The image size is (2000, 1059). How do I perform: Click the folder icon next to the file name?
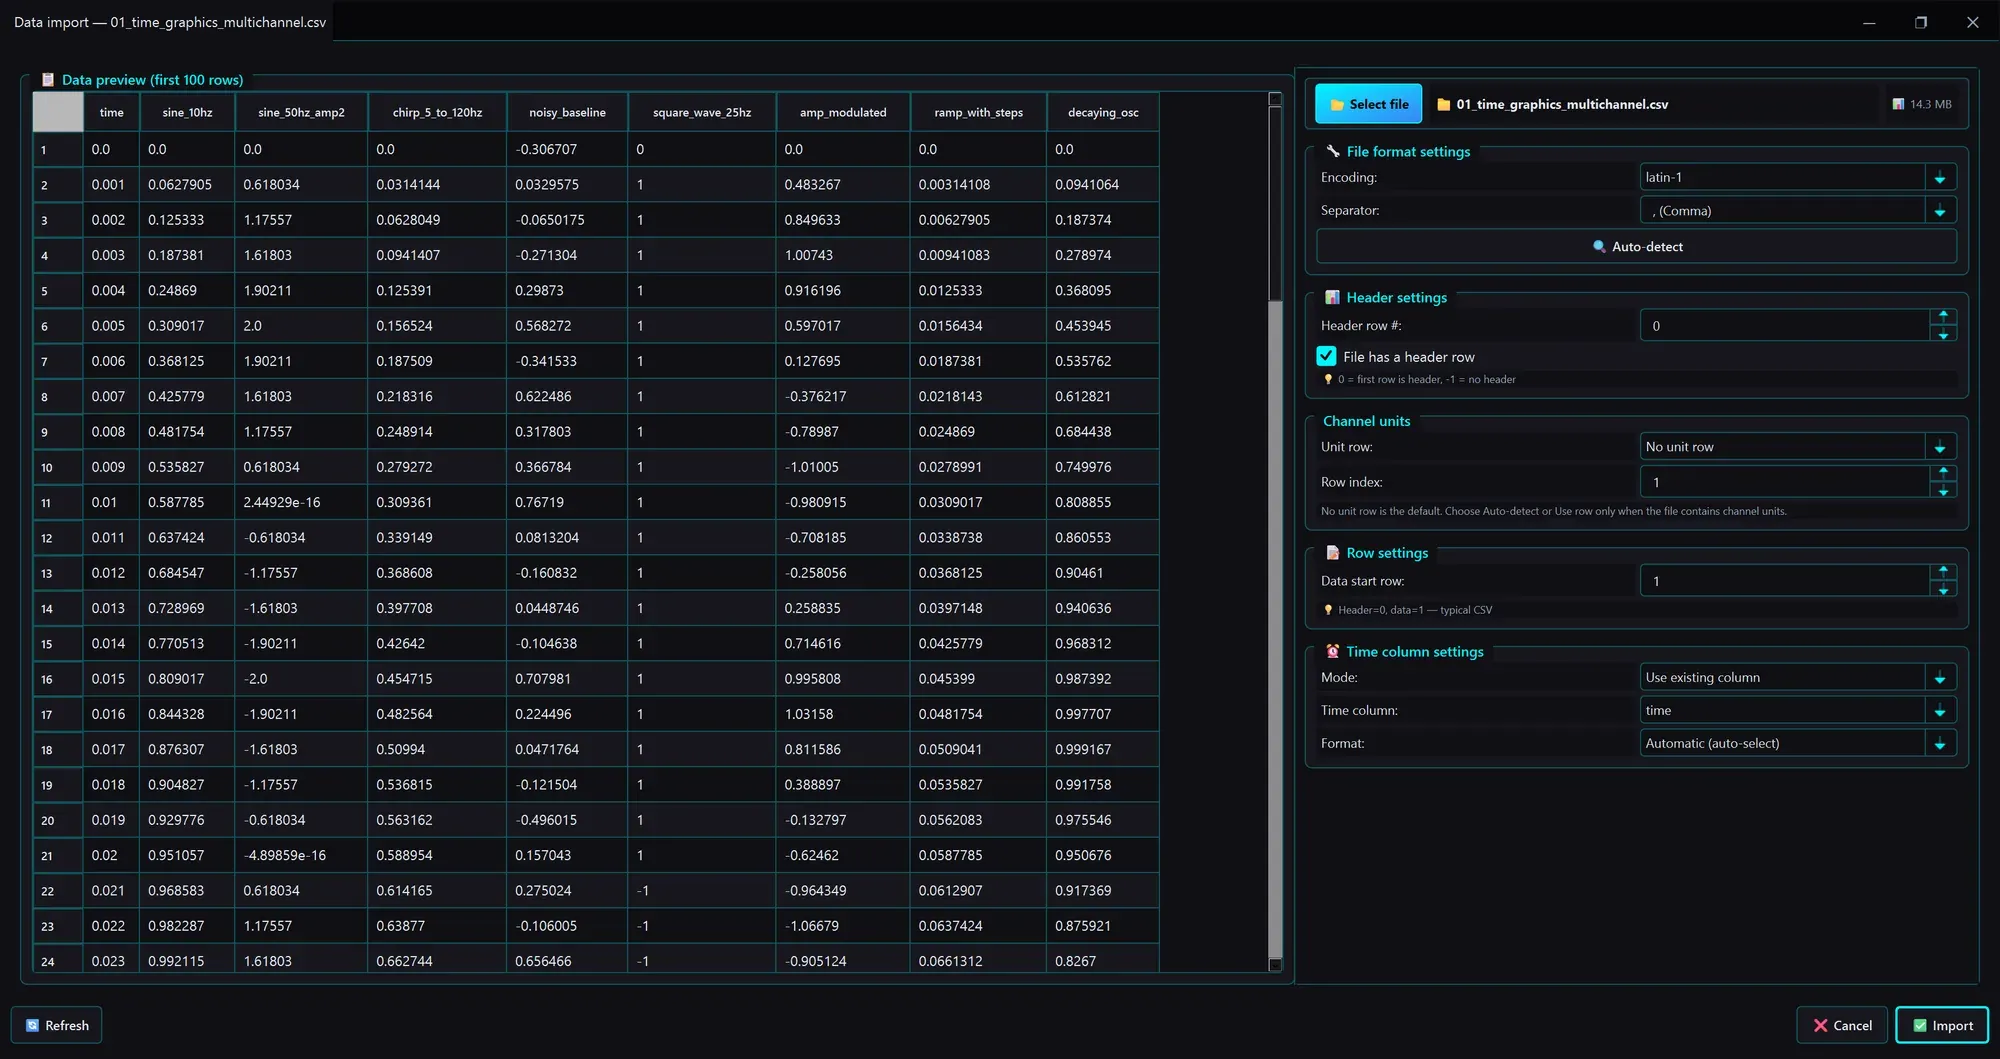coord(1443,104)
